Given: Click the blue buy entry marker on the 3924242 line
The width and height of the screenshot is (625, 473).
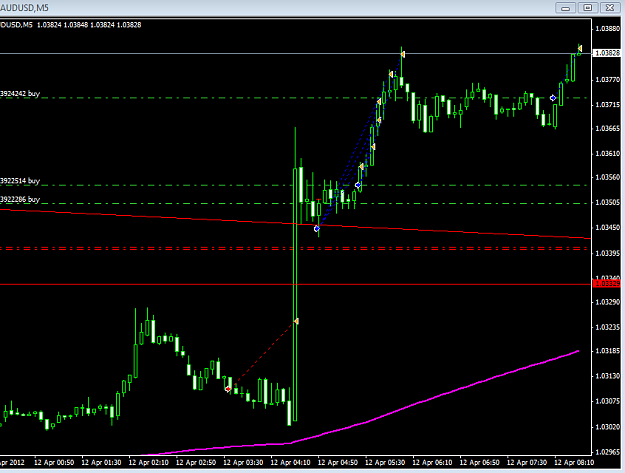Looking at the screenshot, I should pyautogui.click(x=553, y=98).
